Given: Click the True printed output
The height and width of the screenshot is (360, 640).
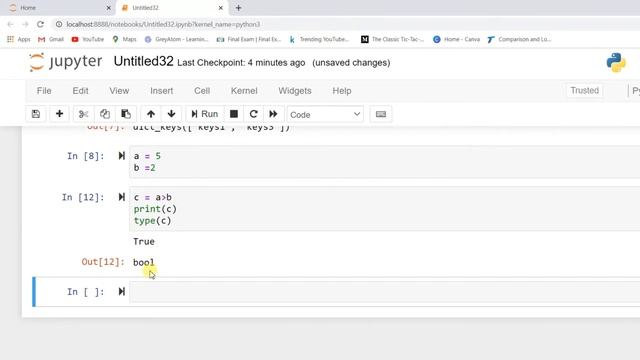Looking at the screenshot, I should tap(144, 242).
